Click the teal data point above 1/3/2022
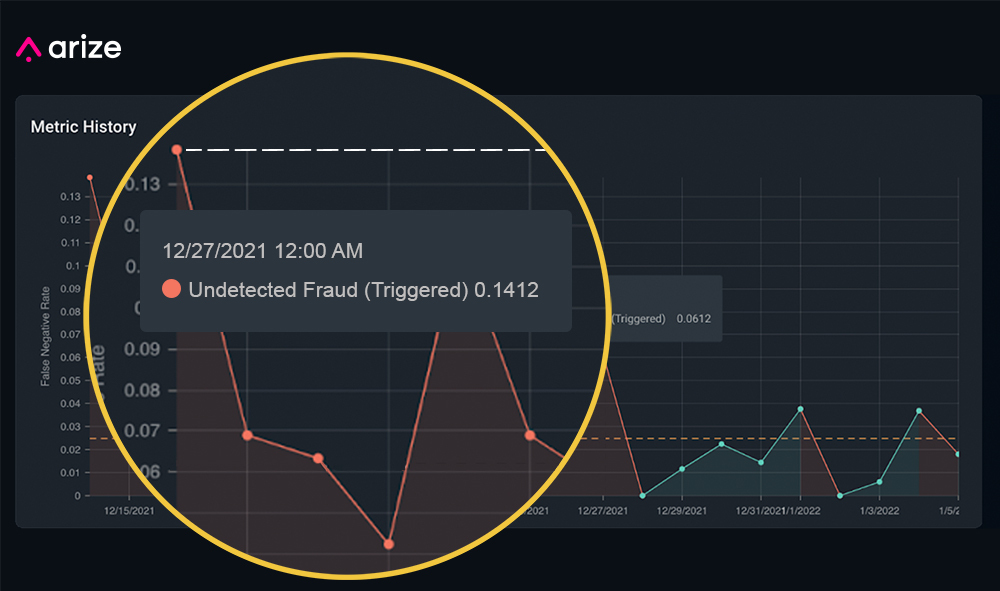1000x591 pixels. [x=880, y=481]
